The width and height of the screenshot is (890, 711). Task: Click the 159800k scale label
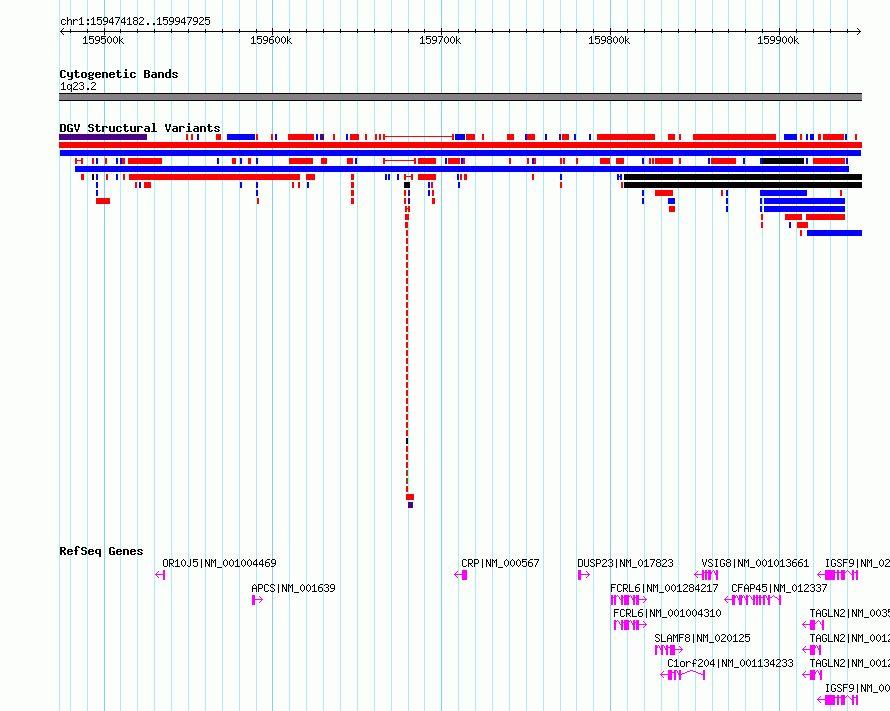pyautogui.click(x=609, y=40)
